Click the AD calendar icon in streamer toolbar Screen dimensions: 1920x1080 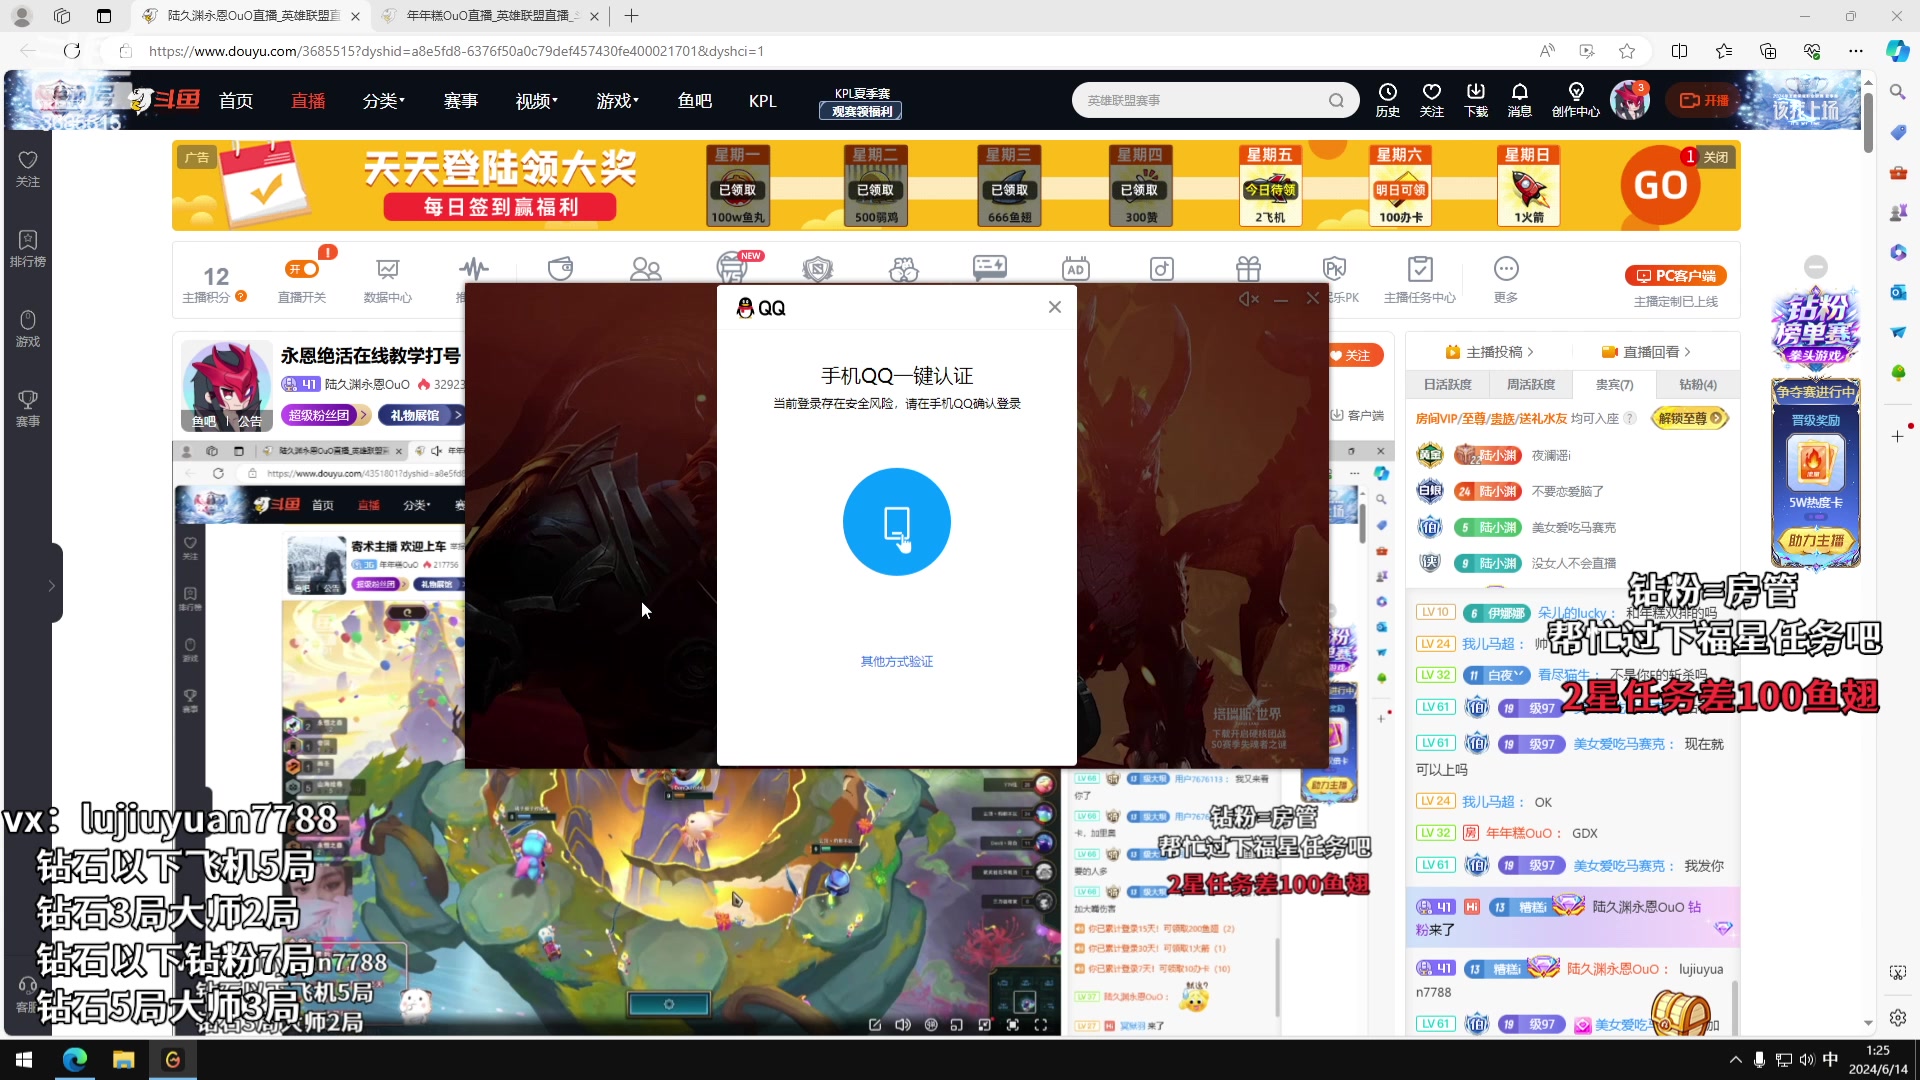[1076, 269]
